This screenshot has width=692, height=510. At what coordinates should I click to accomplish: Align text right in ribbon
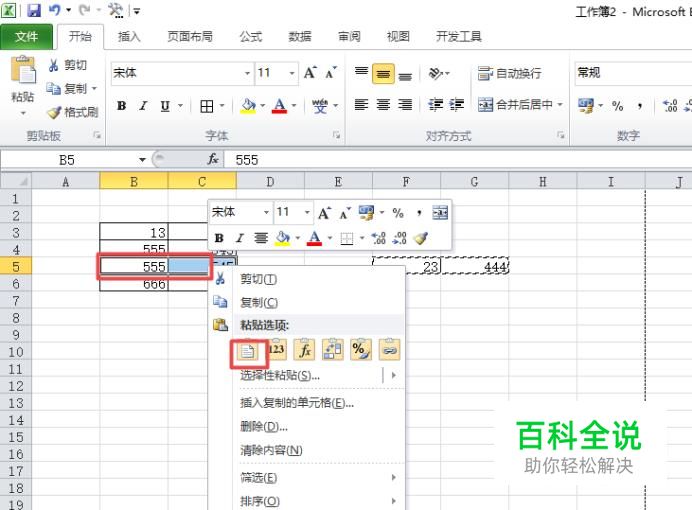point(405,105)
